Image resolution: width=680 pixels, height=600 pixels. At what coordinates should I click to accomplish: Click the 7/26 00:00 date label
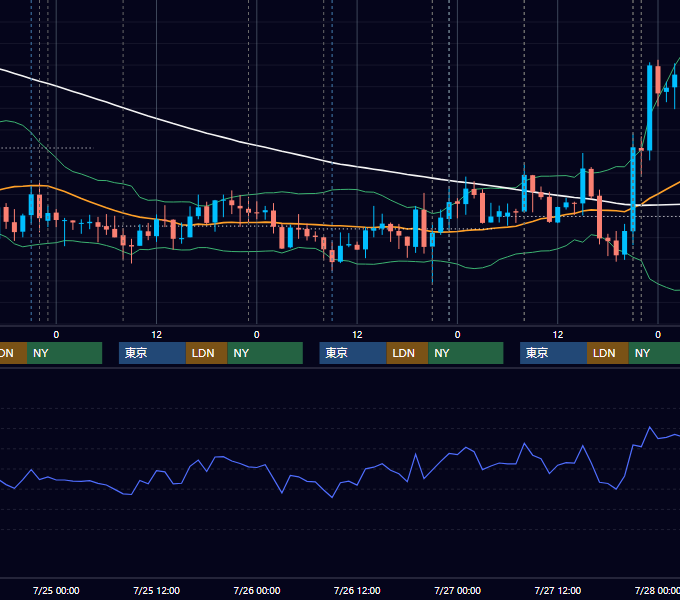(x=257, y=590)
